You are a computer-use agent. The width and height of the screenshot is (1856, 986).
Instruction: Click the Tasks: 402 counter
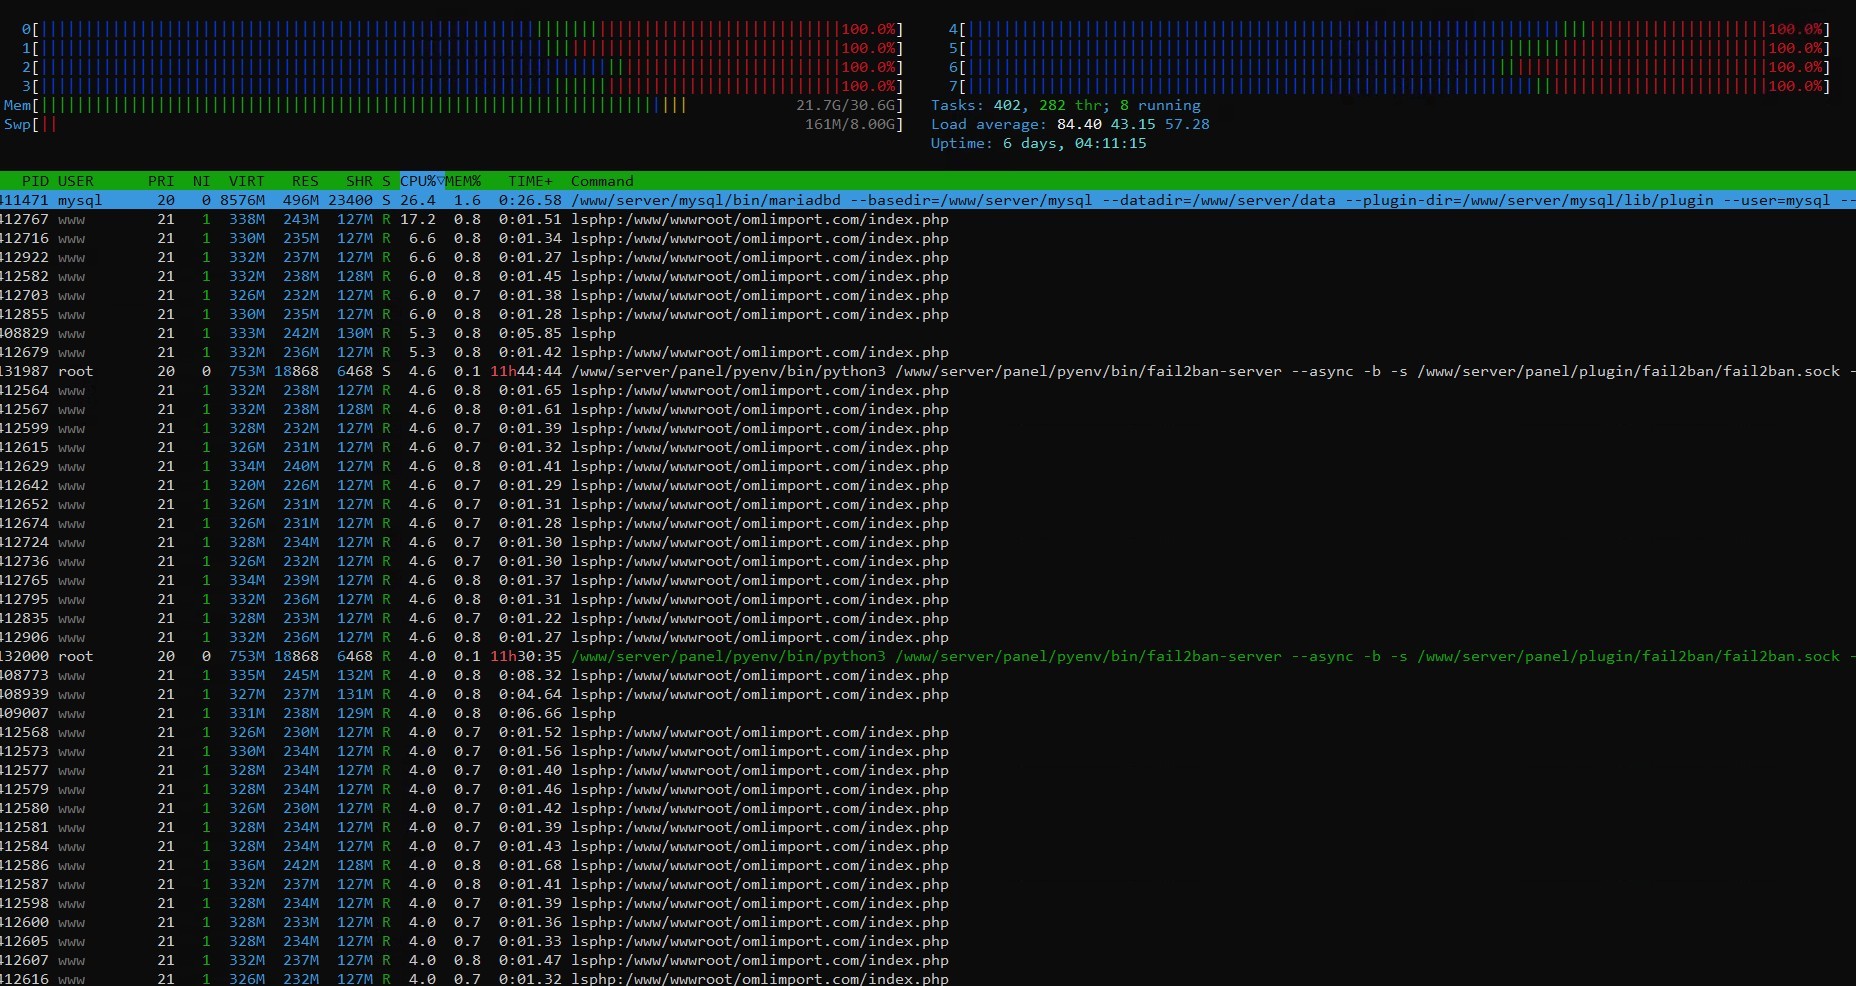(978, 106)
